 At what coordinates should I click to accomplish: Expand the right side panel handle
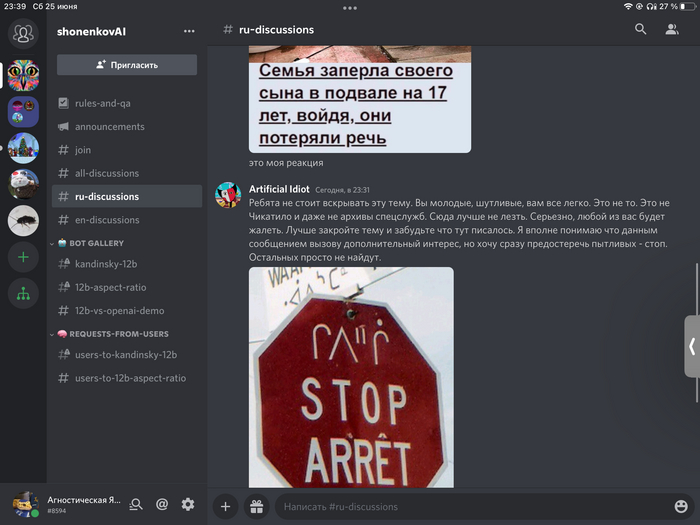click(x=691, y=346)
